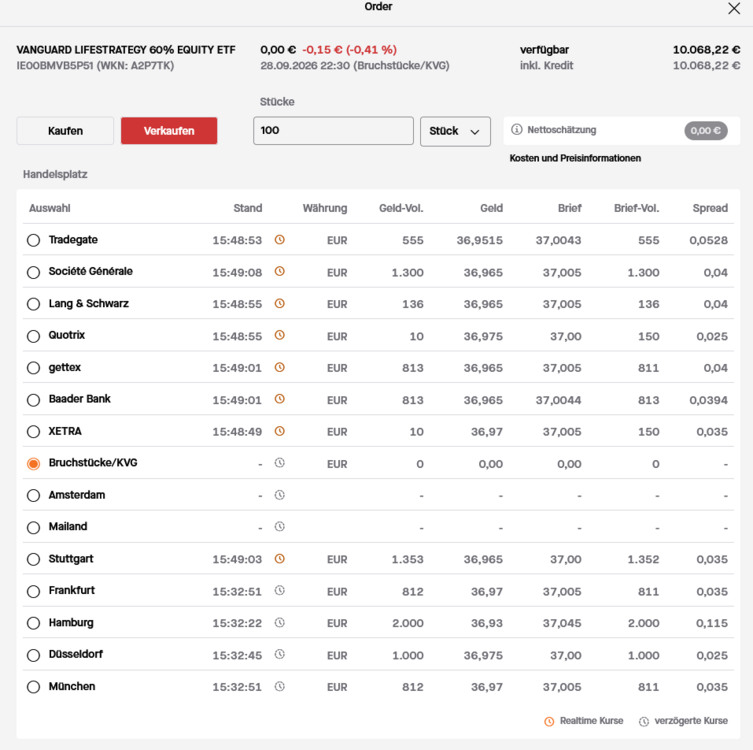Click the realtime clock icon in Société Générale row
Image resolution: width=753 pixels, height=750 pixels.
[279, 271]
